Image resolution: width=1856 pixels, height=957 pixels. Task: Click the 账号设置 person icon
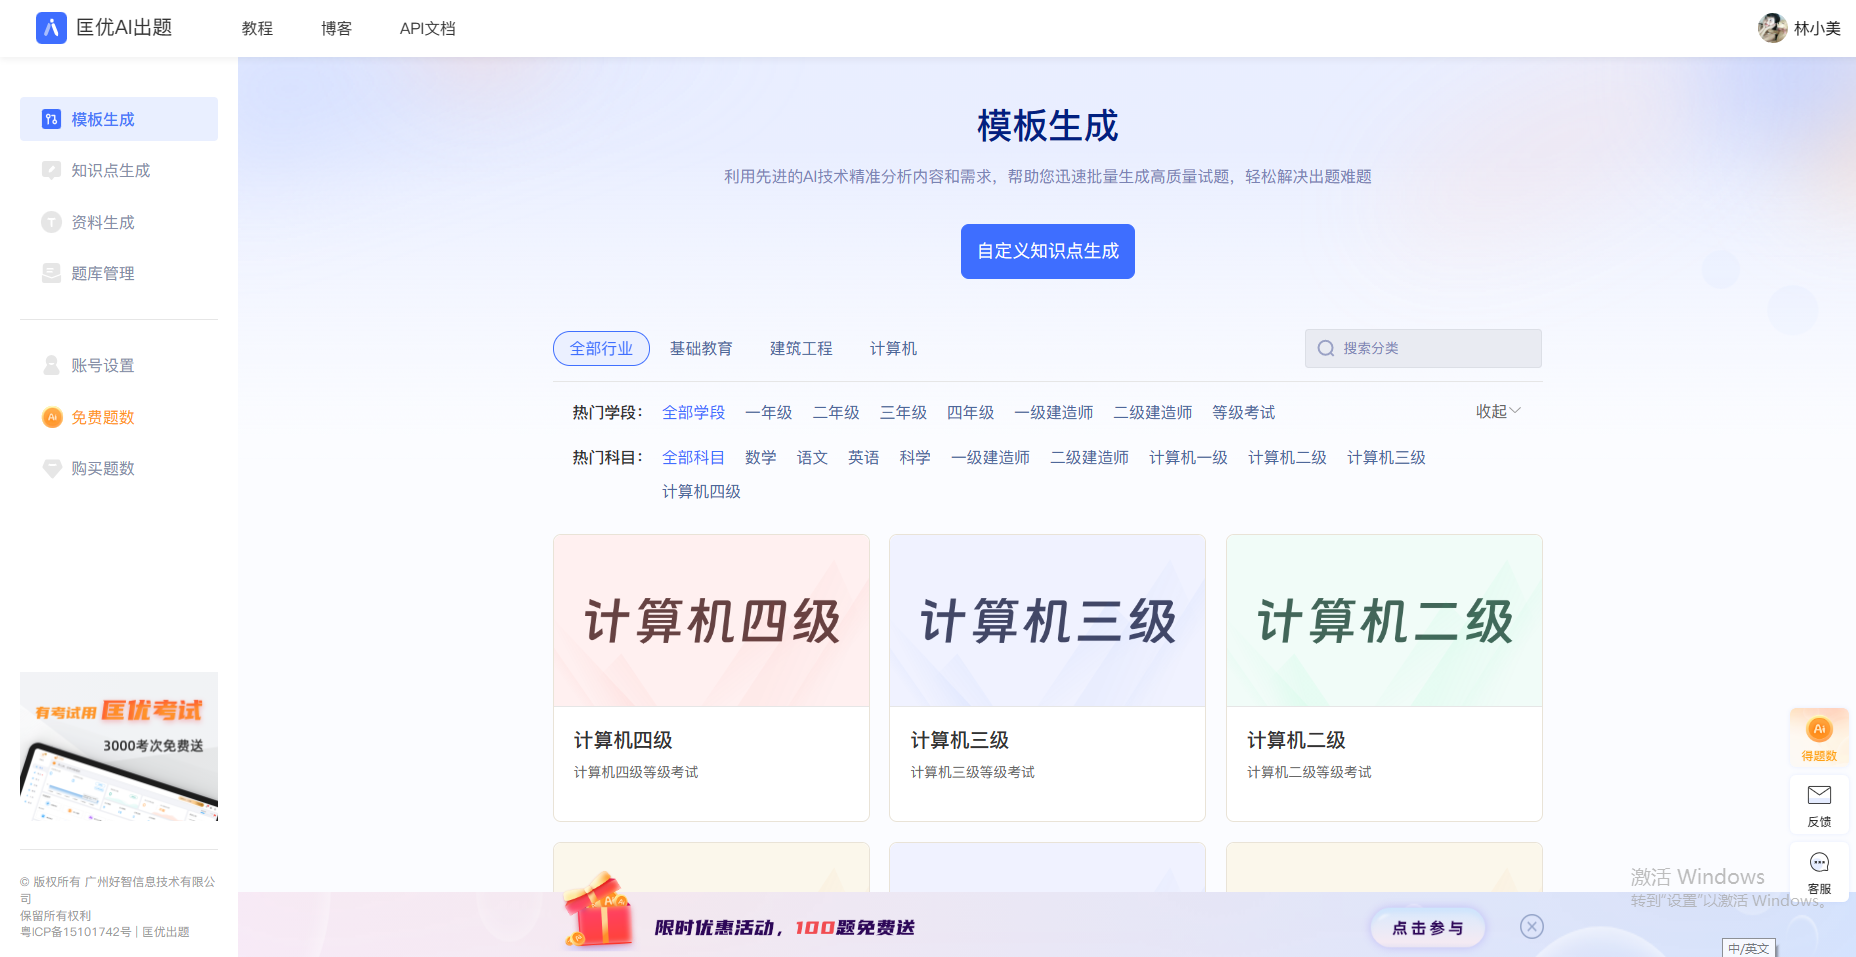[x=51, y=365]
